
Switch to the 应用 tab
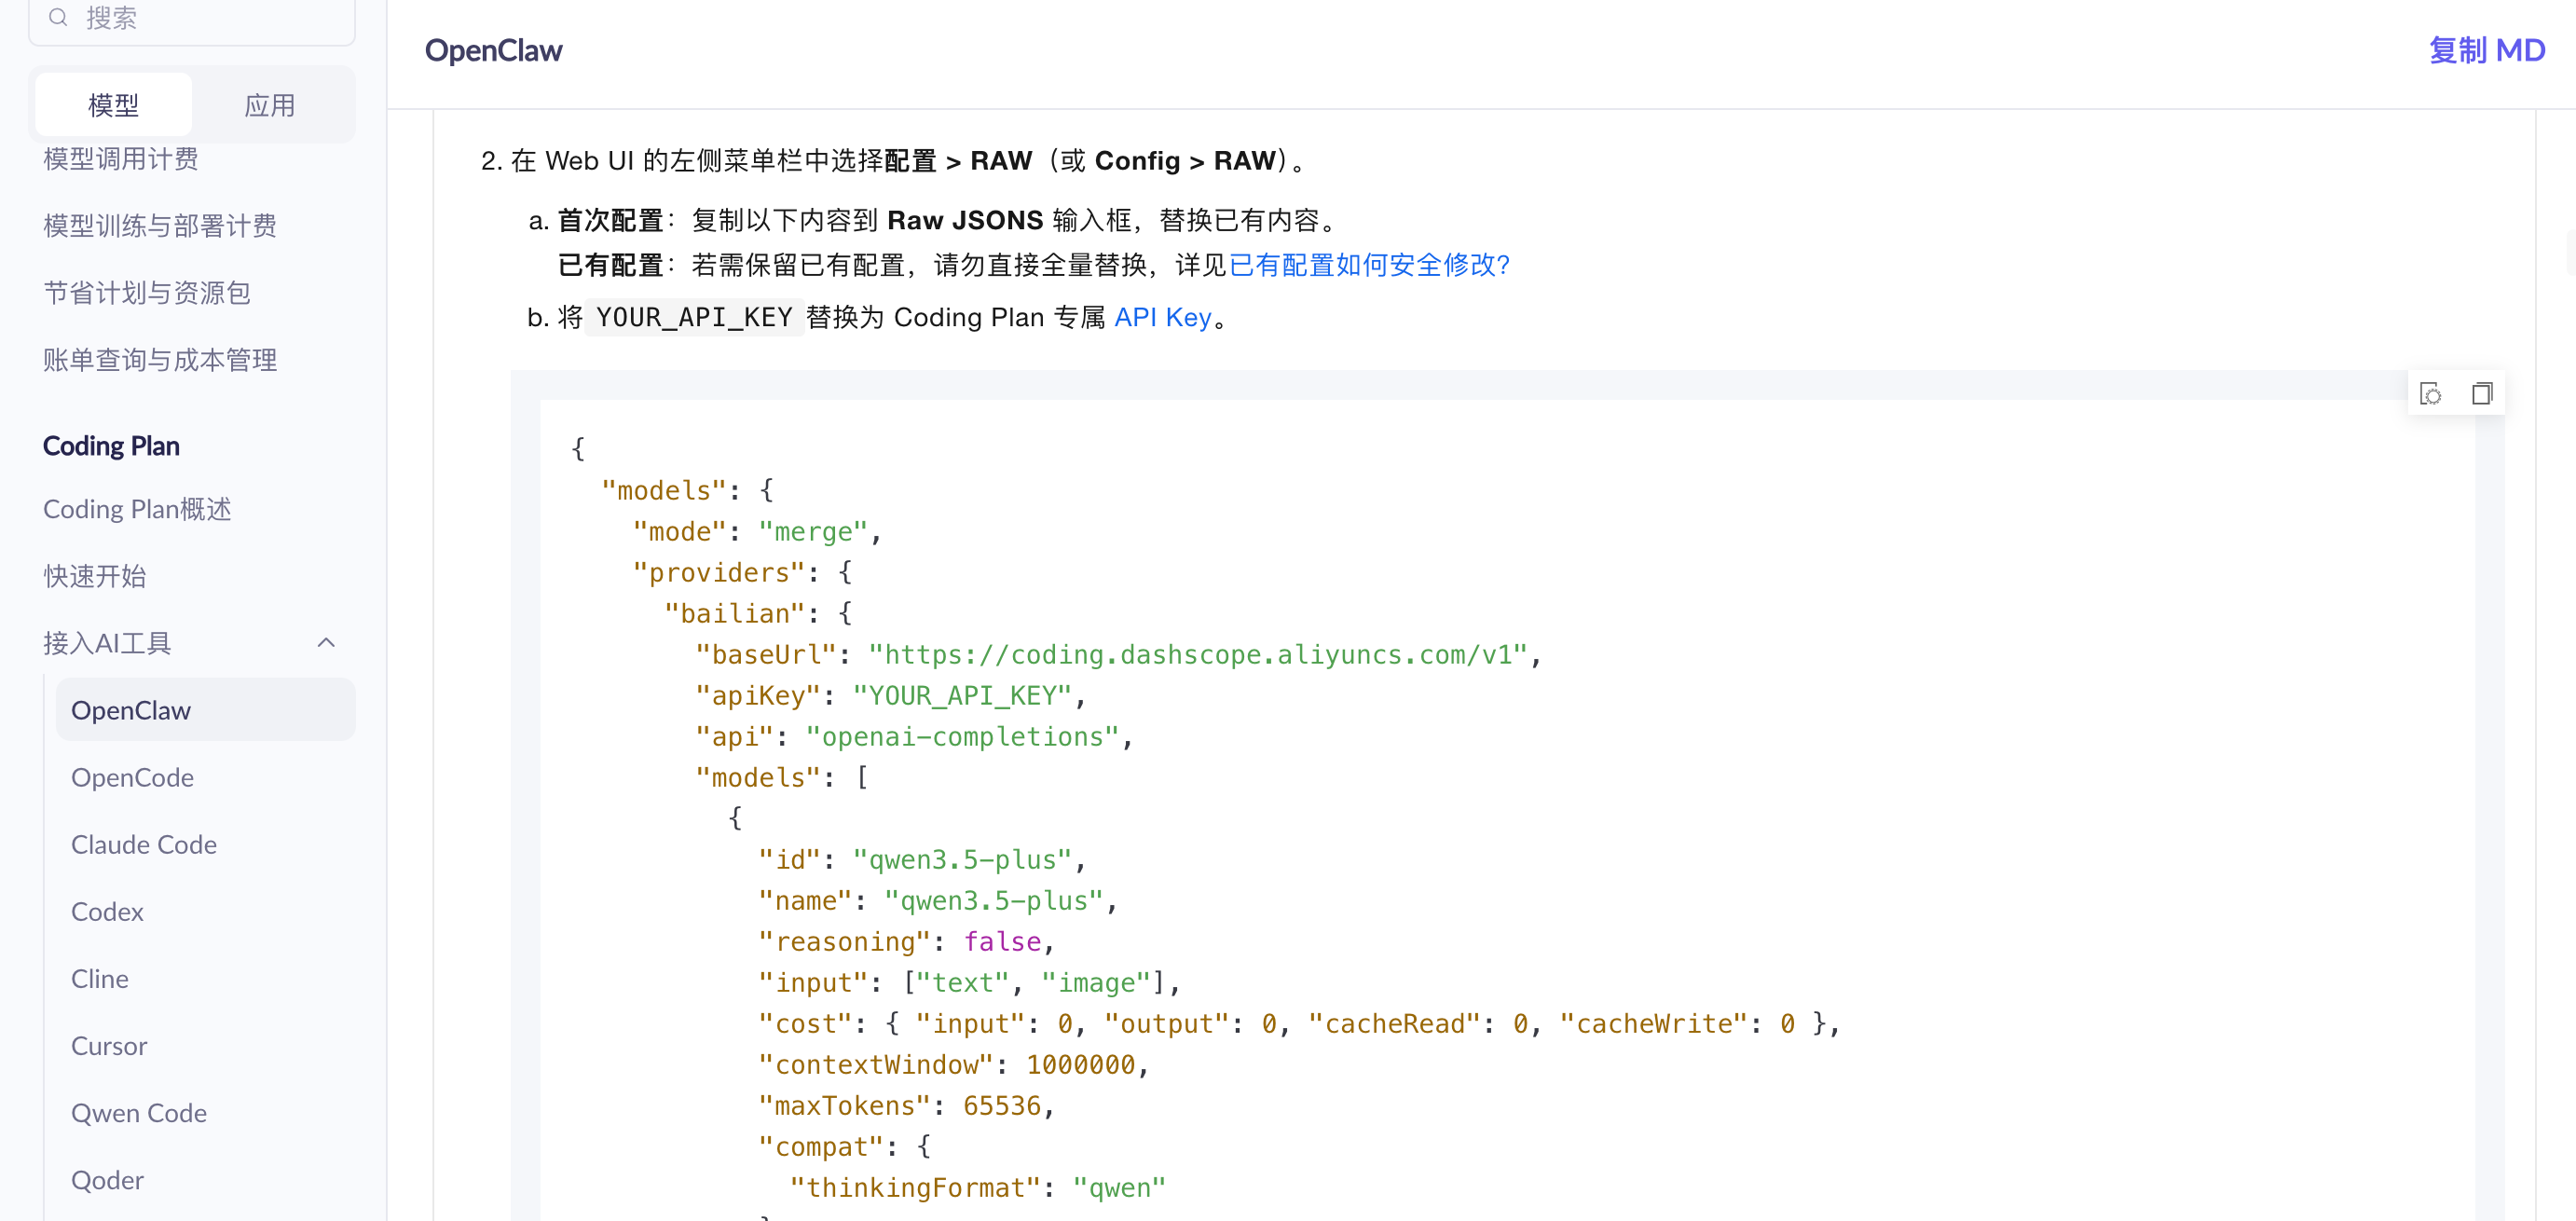(x=270, y=105)
